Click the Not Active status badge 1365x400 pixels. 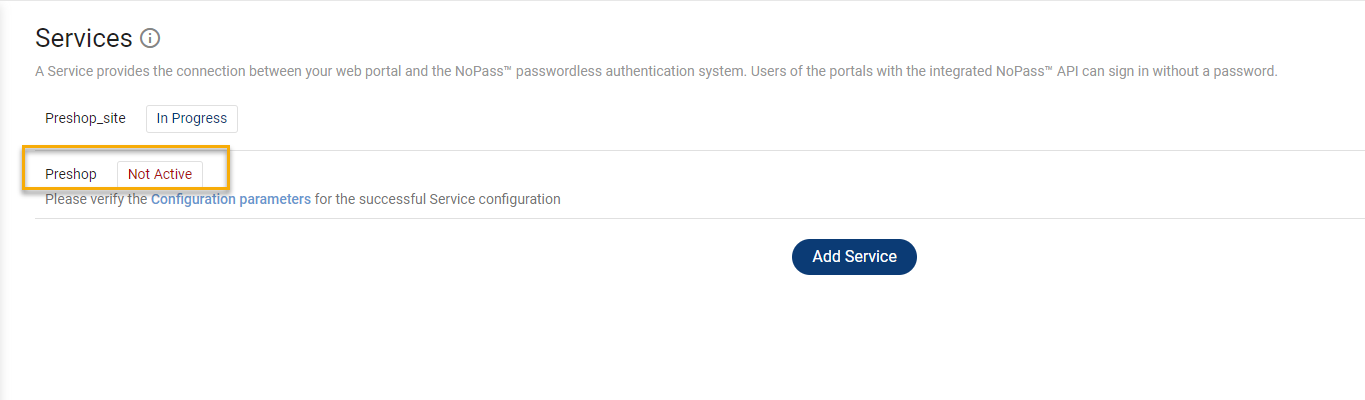pyautogui.click(x=160, y=174)
